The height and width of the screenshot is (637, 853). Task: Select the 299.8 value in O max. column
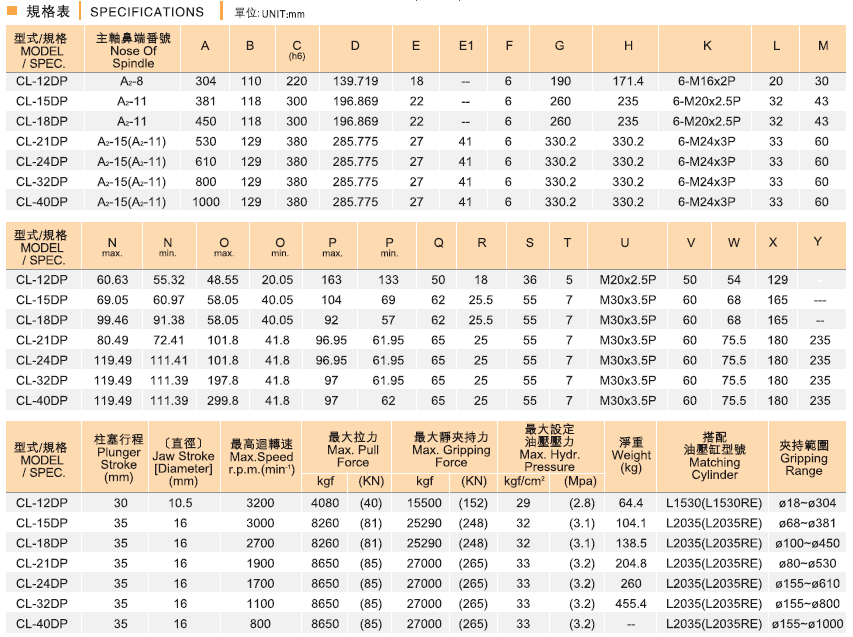pyautogui.click(x=223, y=400)
